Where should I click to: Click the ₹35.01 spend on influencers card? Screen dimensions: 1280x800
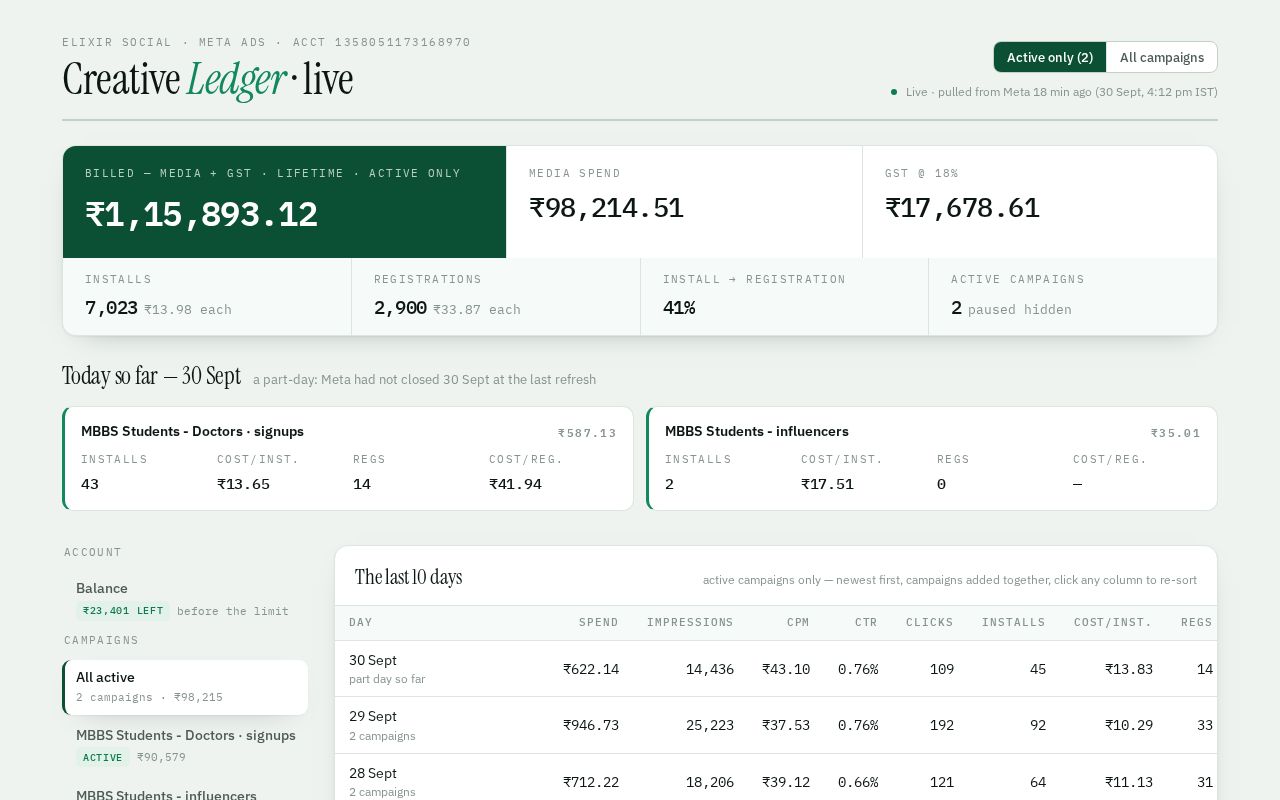tap(1176, 433)
